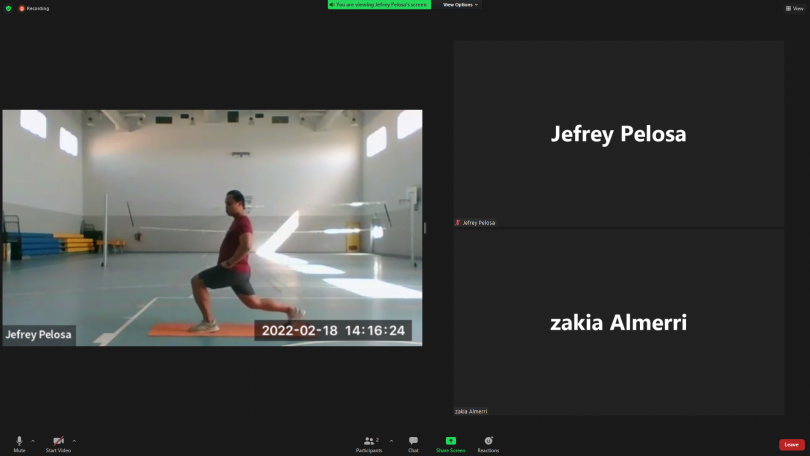Open the Participants panel
The height and width of the screenshot is (456, 810).
[x=369, y=442]
